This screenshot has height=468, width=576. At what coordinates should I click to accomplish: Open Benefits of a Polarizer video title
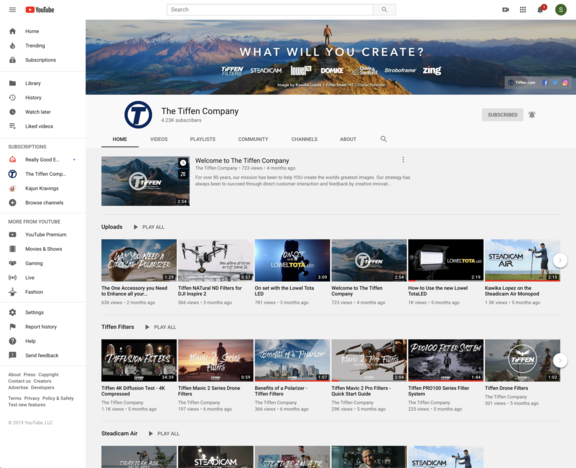tap(281, 391)
